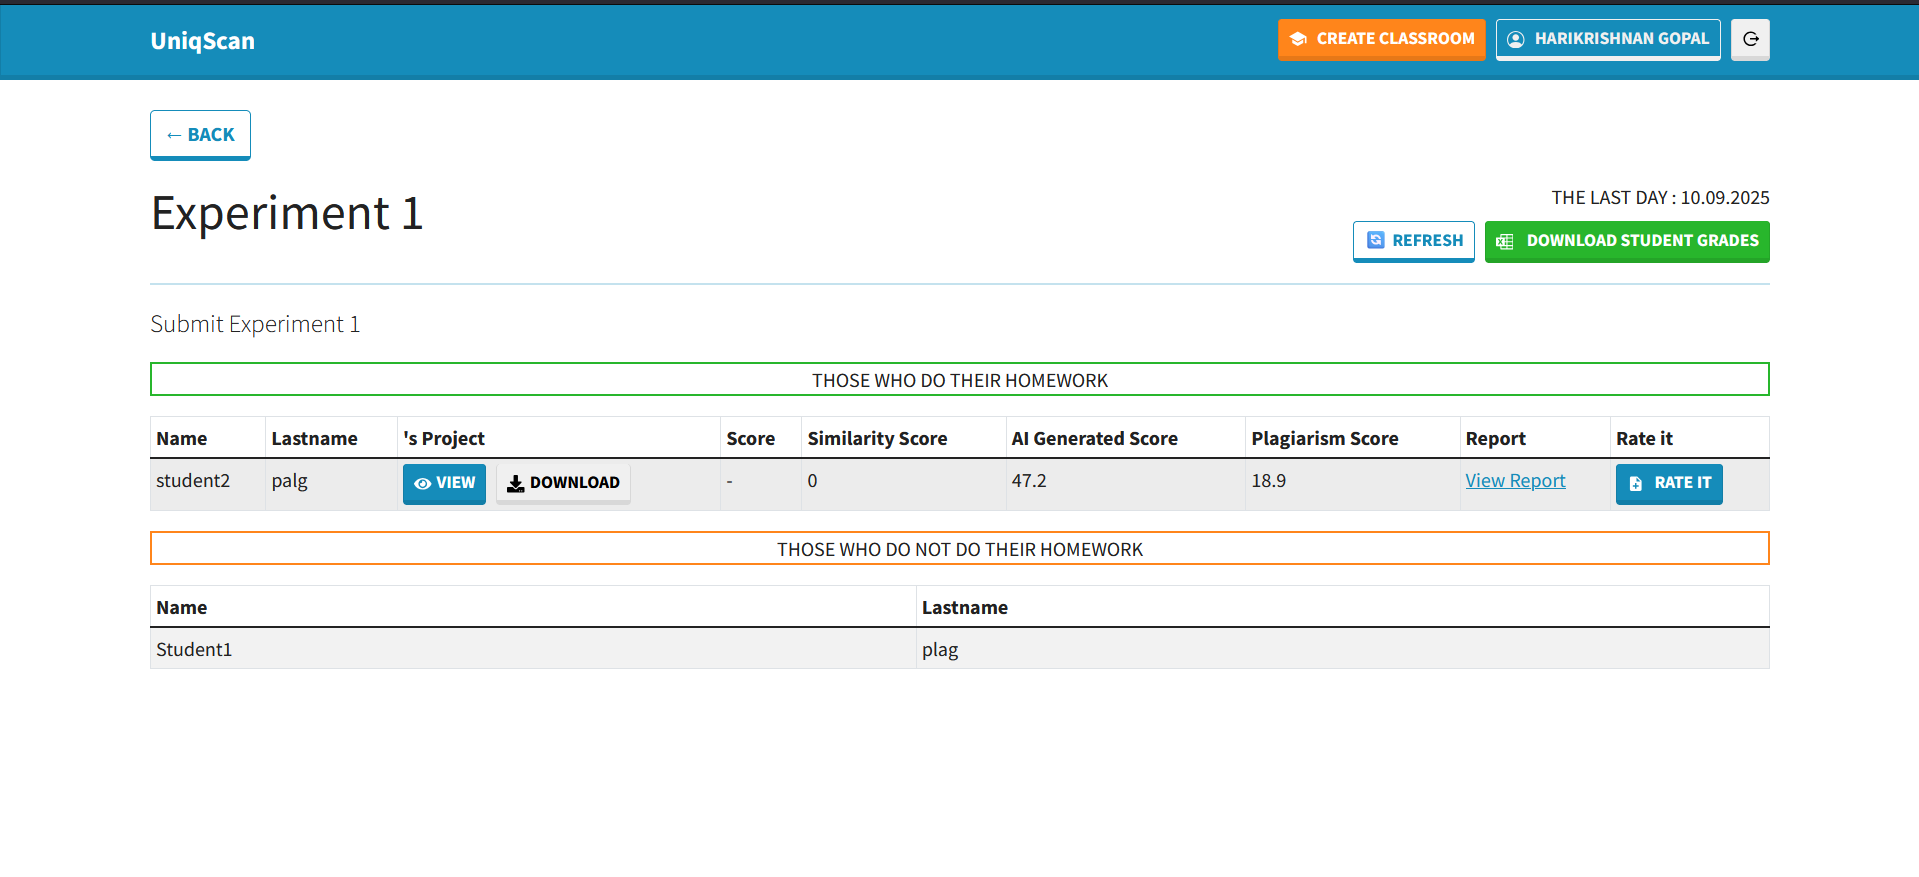Viewport: 1919px width, 877px height.
Task: Go back with the Back button
Action: click(200, 135)
